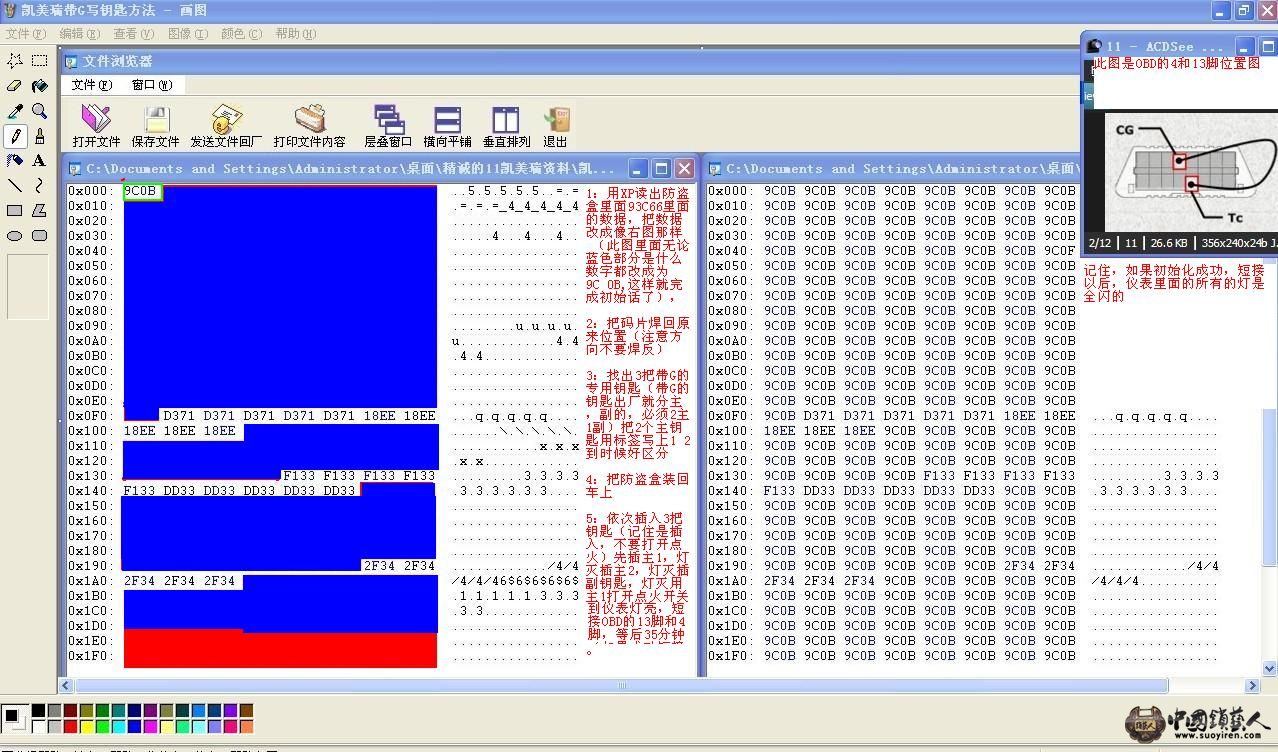This screenshot has height=752, width=1278.
Task: Choose the cyan palette swatch
Action: (118, 726)
